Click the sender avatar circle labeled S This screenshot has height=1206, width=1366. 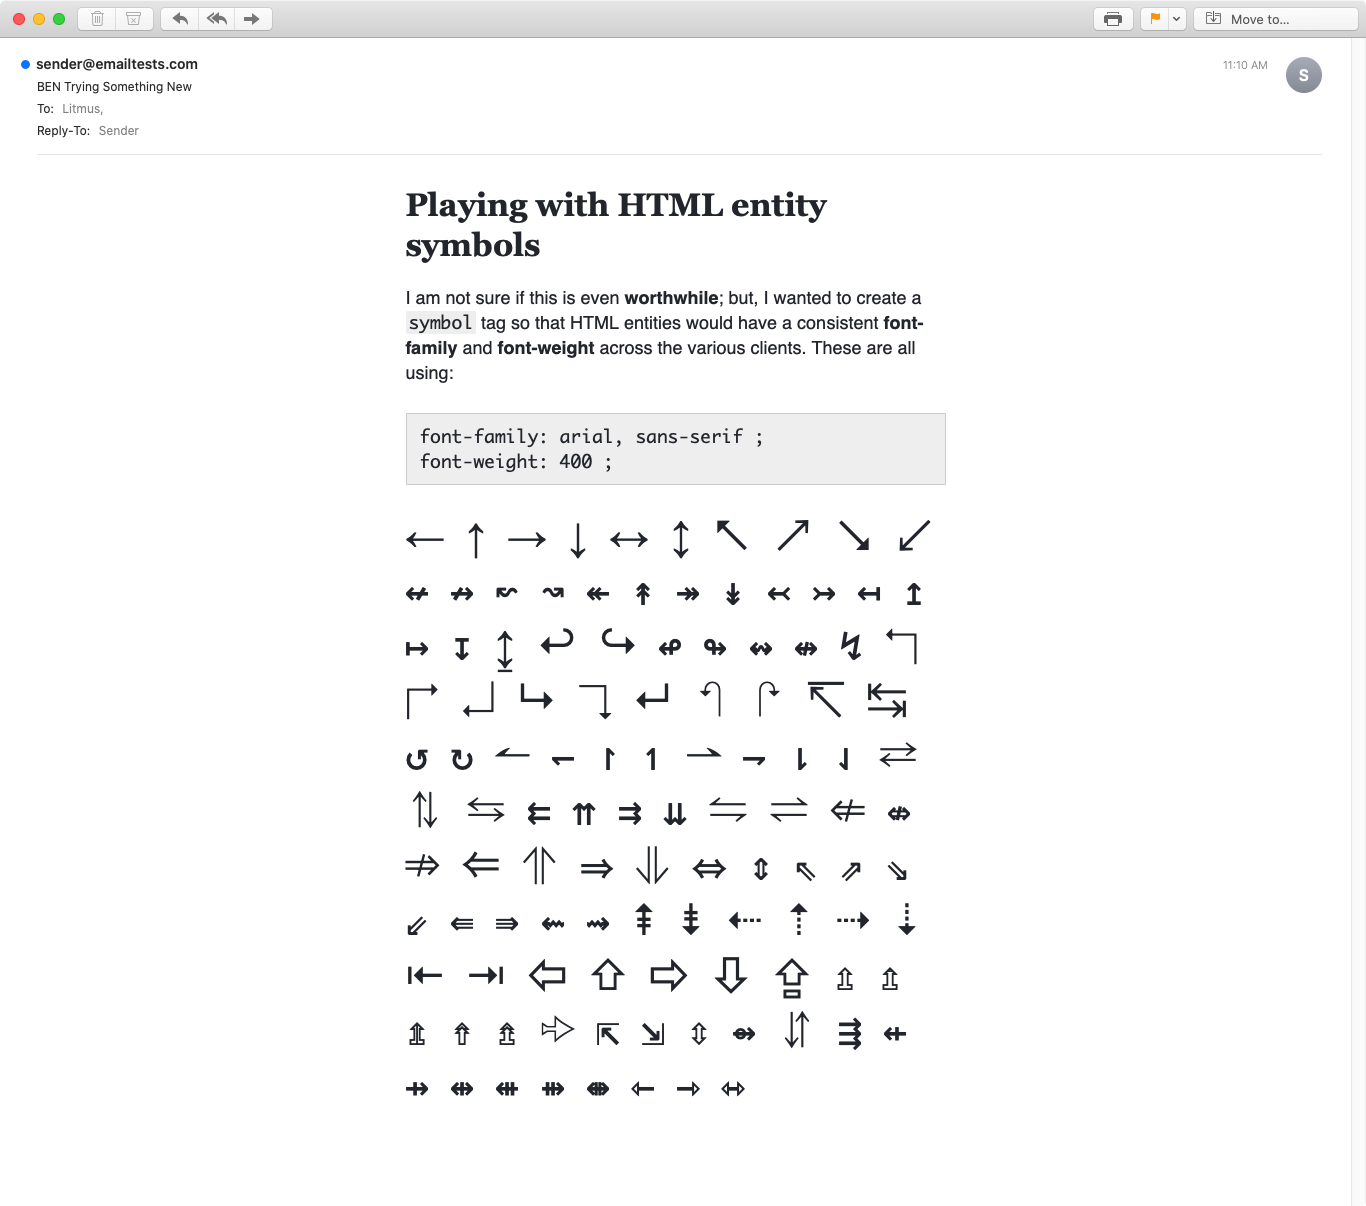point(1303,75)
